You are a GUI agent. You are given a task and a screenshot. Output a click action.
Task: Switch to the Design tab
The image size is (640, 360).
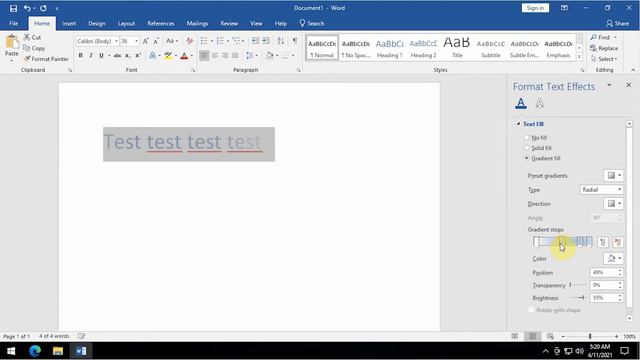(x=97, y=24)
